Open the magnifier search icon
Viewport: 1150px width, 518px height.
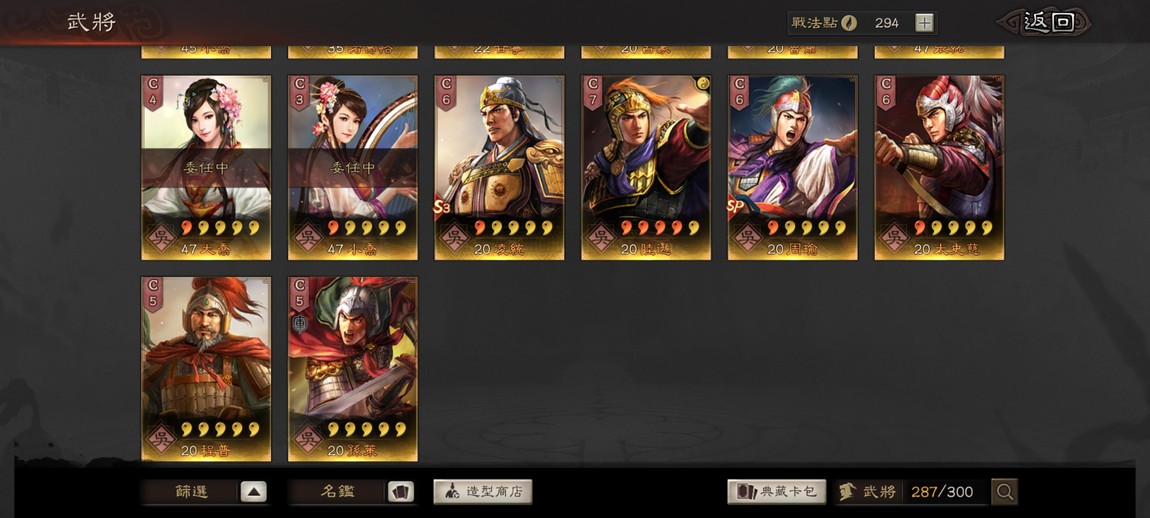click(1004, 492)
